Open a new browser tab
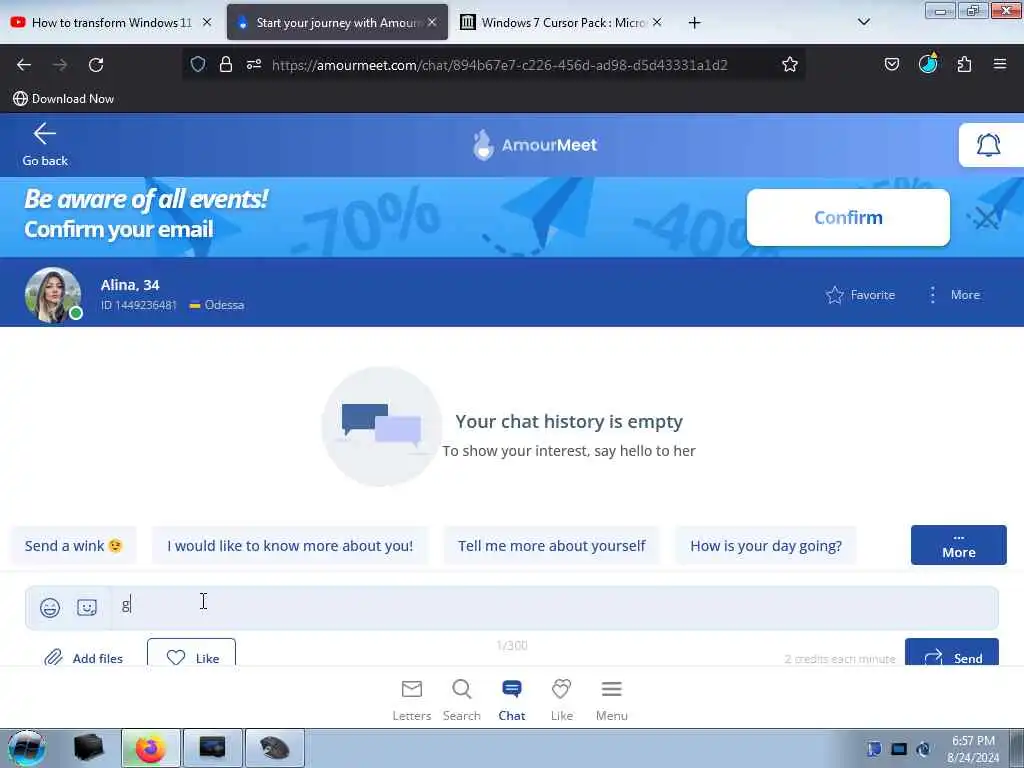Screen dimensions: 1024x768 click(694, 23)
